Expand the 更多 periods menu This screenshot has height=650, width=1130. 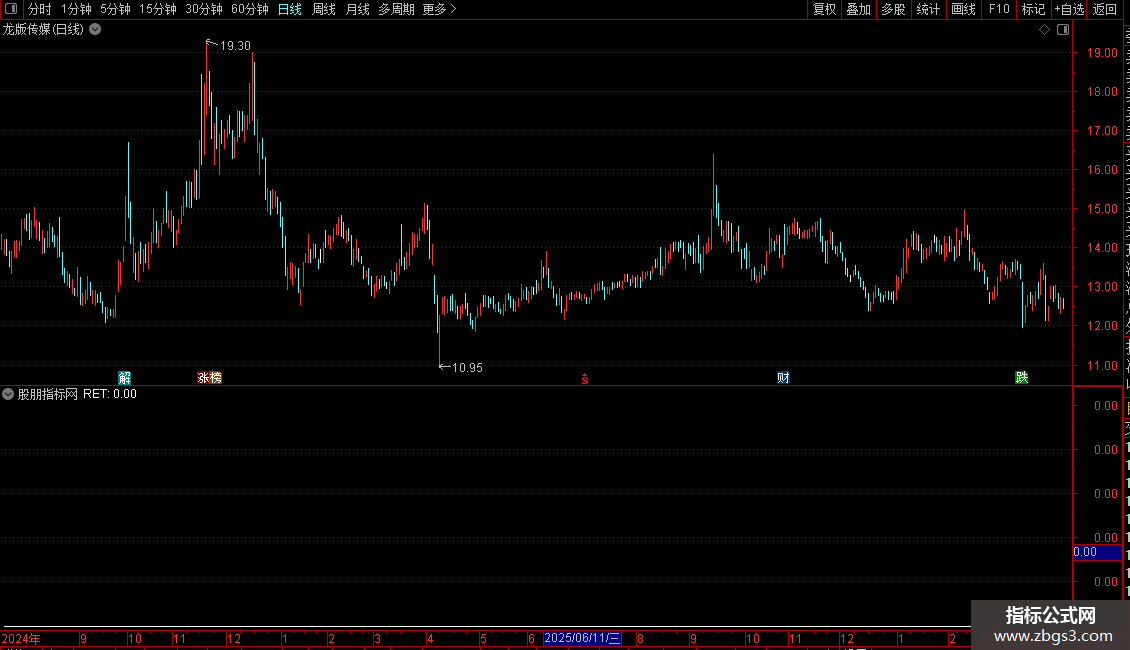point(439,9)
